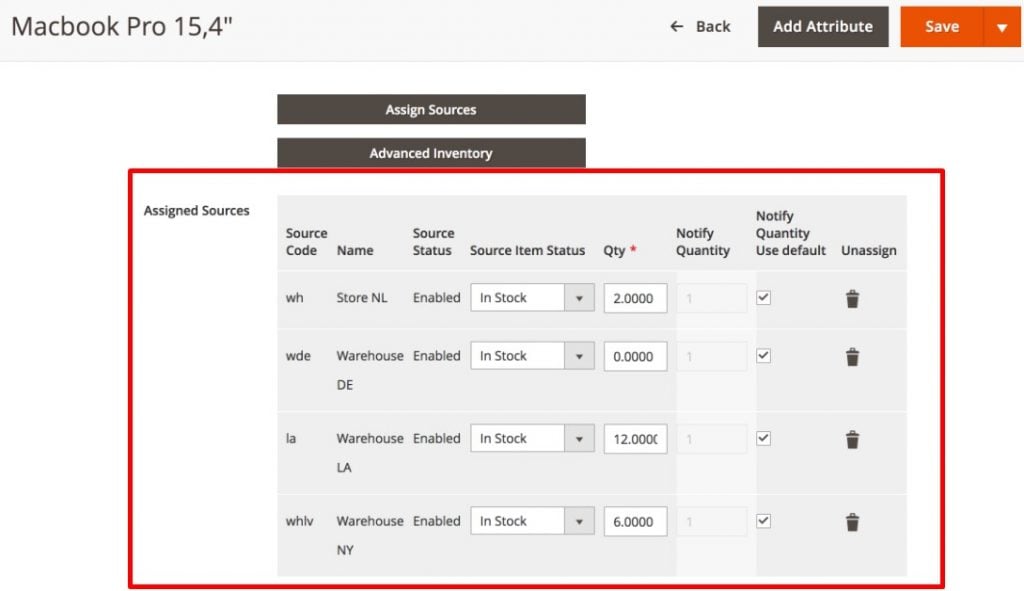Edit the Qty field for Store NL
The height and width of the screenshot is (591, 1024).
click(635, 297)
